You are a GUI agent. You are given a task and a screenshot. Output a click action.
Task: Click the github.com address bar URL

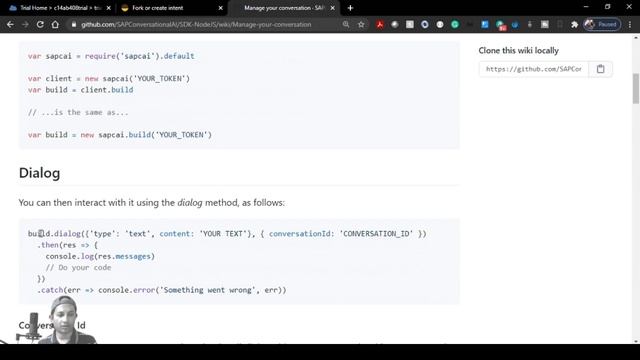[x=196, y=24]
